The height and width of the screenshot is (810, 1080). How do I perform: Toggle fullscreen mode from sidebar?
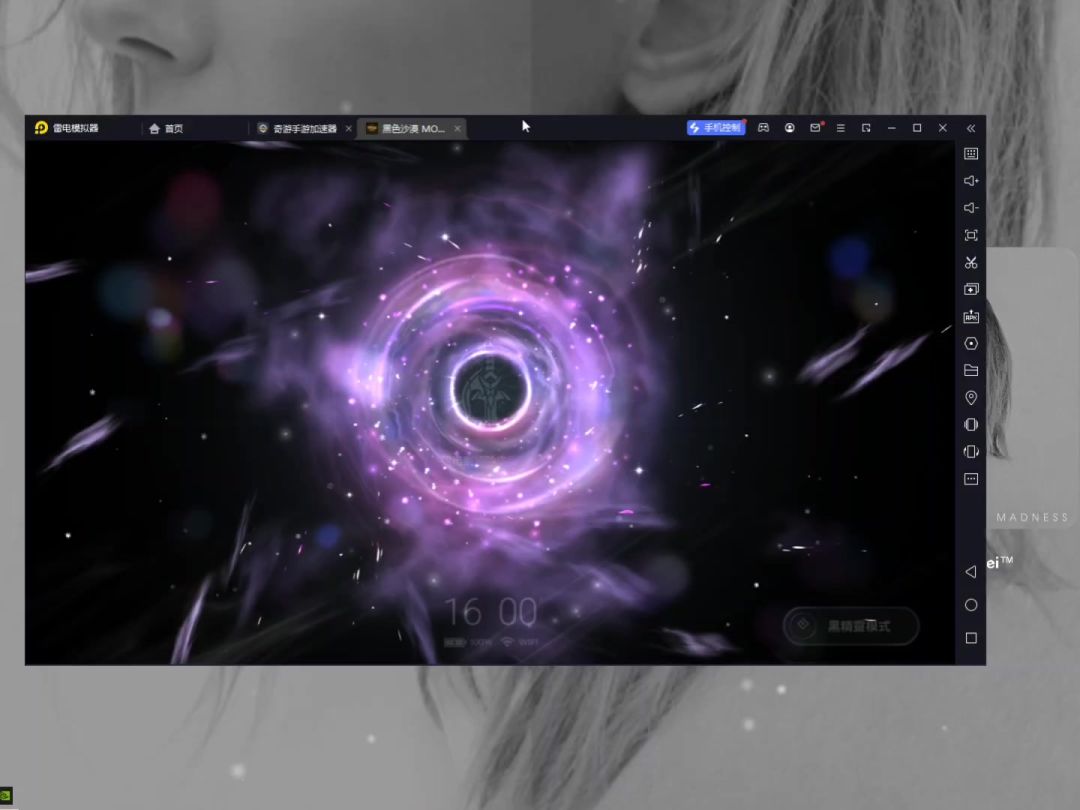point(970,235)
